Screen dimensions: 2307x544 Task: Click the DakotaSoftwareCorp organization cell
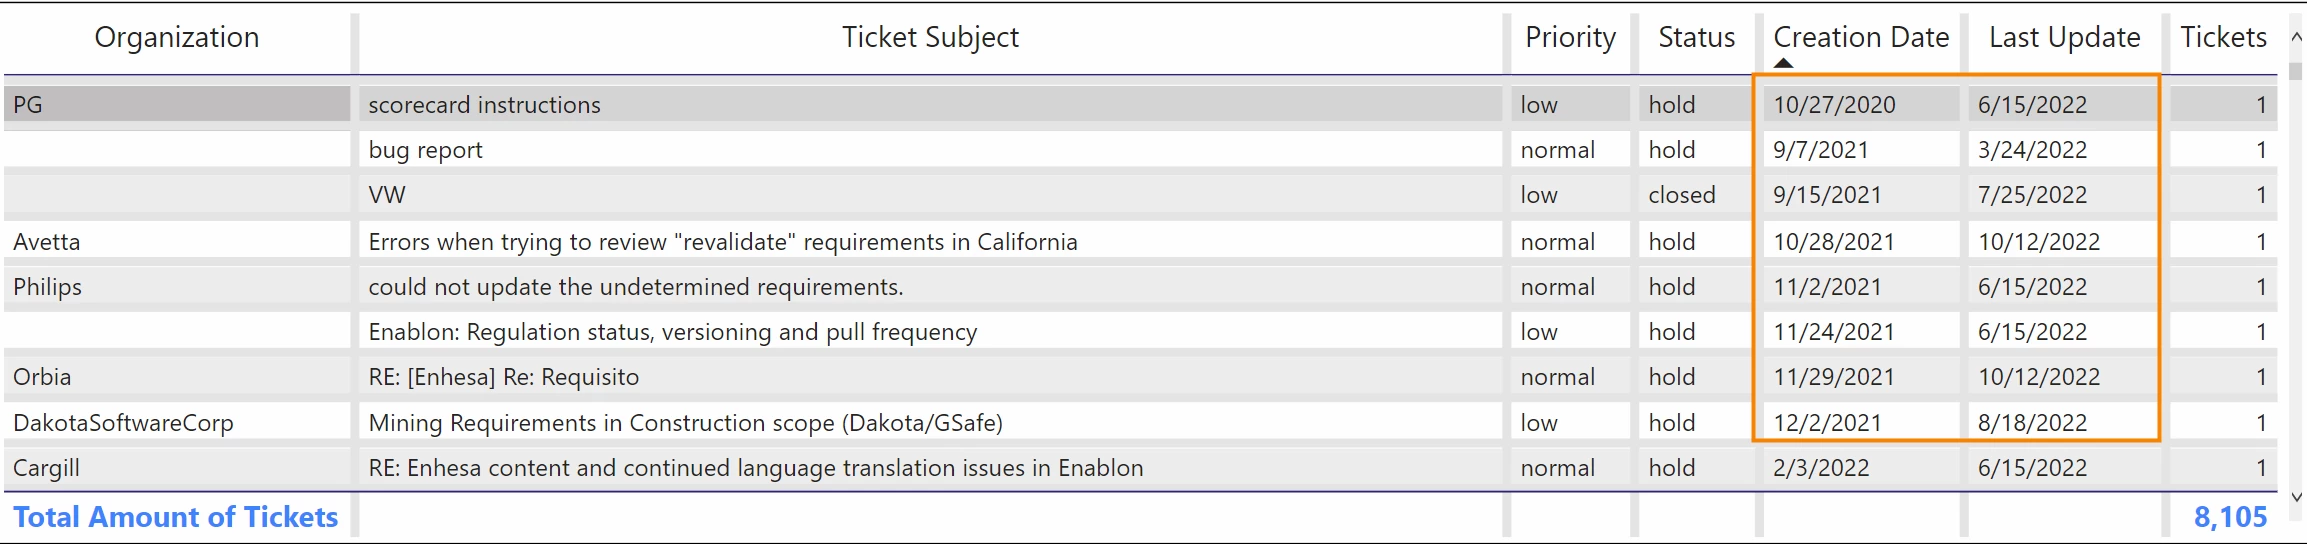[123, 423]
